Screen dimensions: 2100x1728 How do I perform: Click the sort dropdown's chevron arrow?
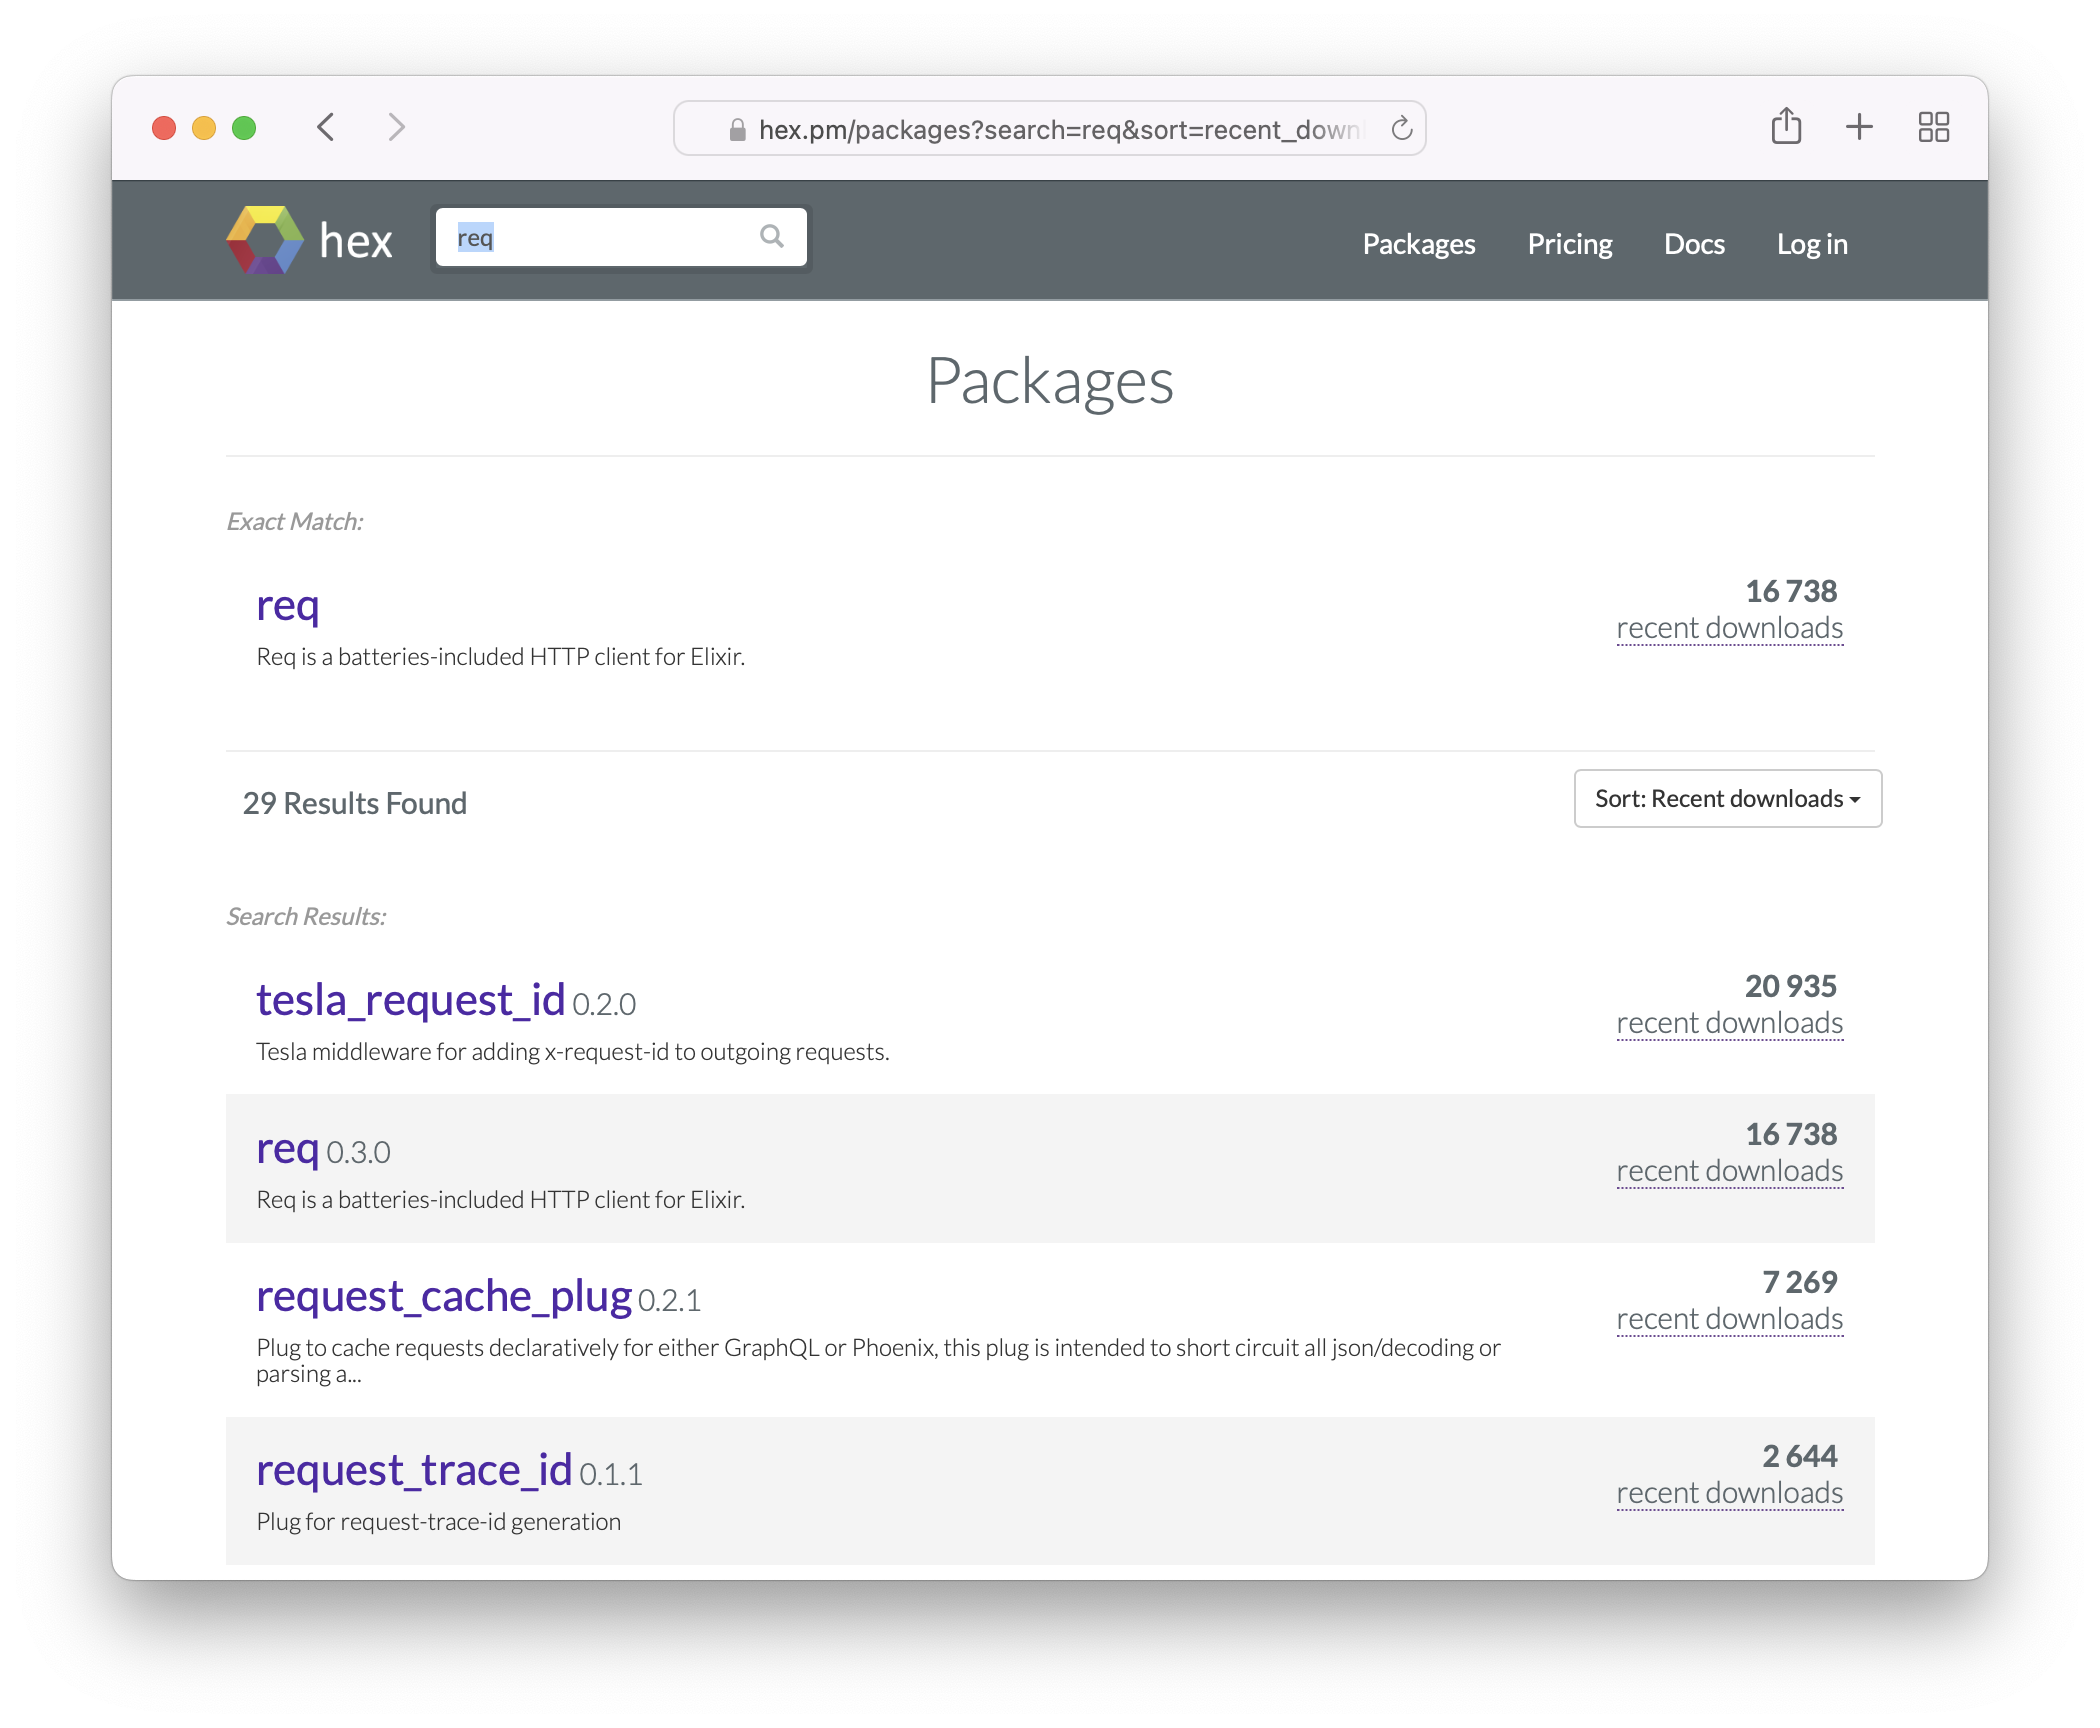tap(1856, 799)
